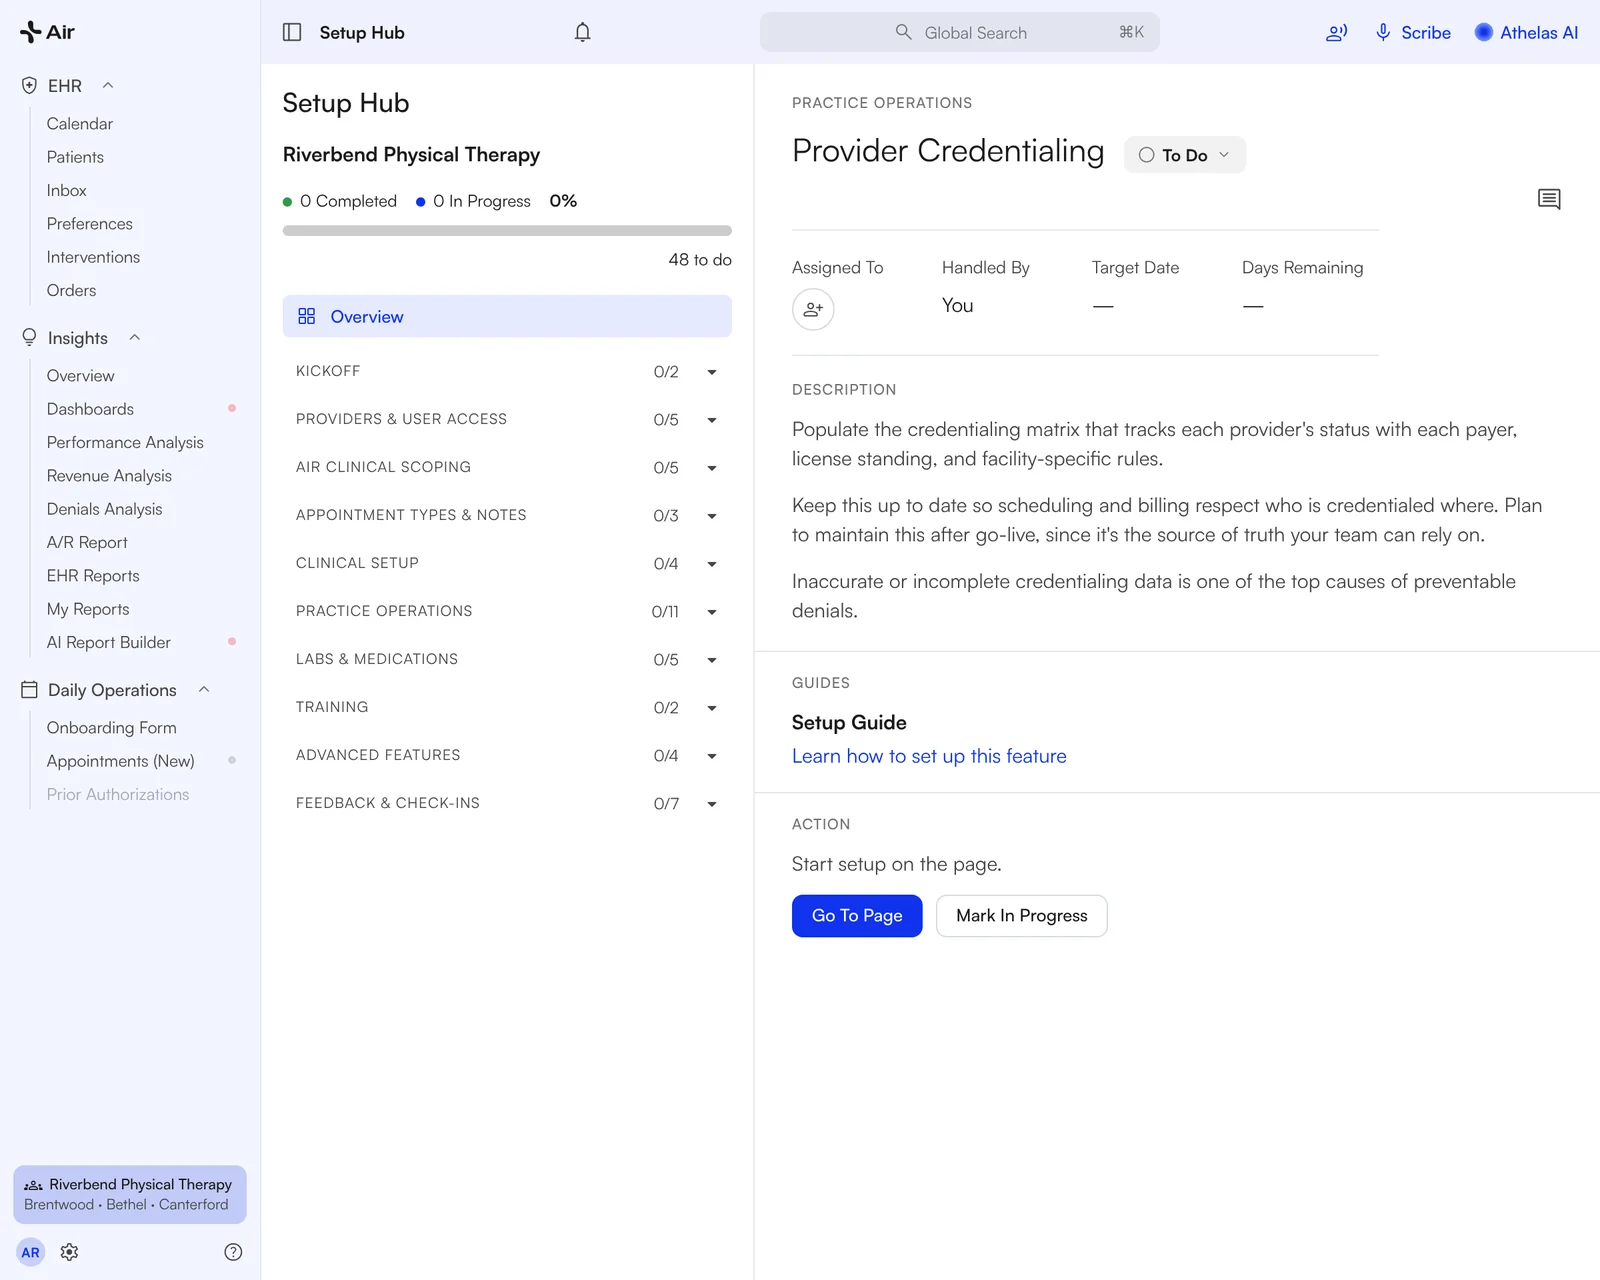Open the To Do status dropdown
1600x1280 pixels.
coord(1185,155)
